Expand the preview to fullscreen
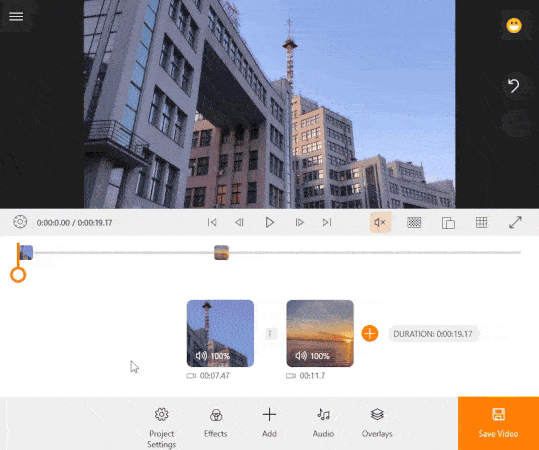Screen dimensions: 539x450 point(515,222)
